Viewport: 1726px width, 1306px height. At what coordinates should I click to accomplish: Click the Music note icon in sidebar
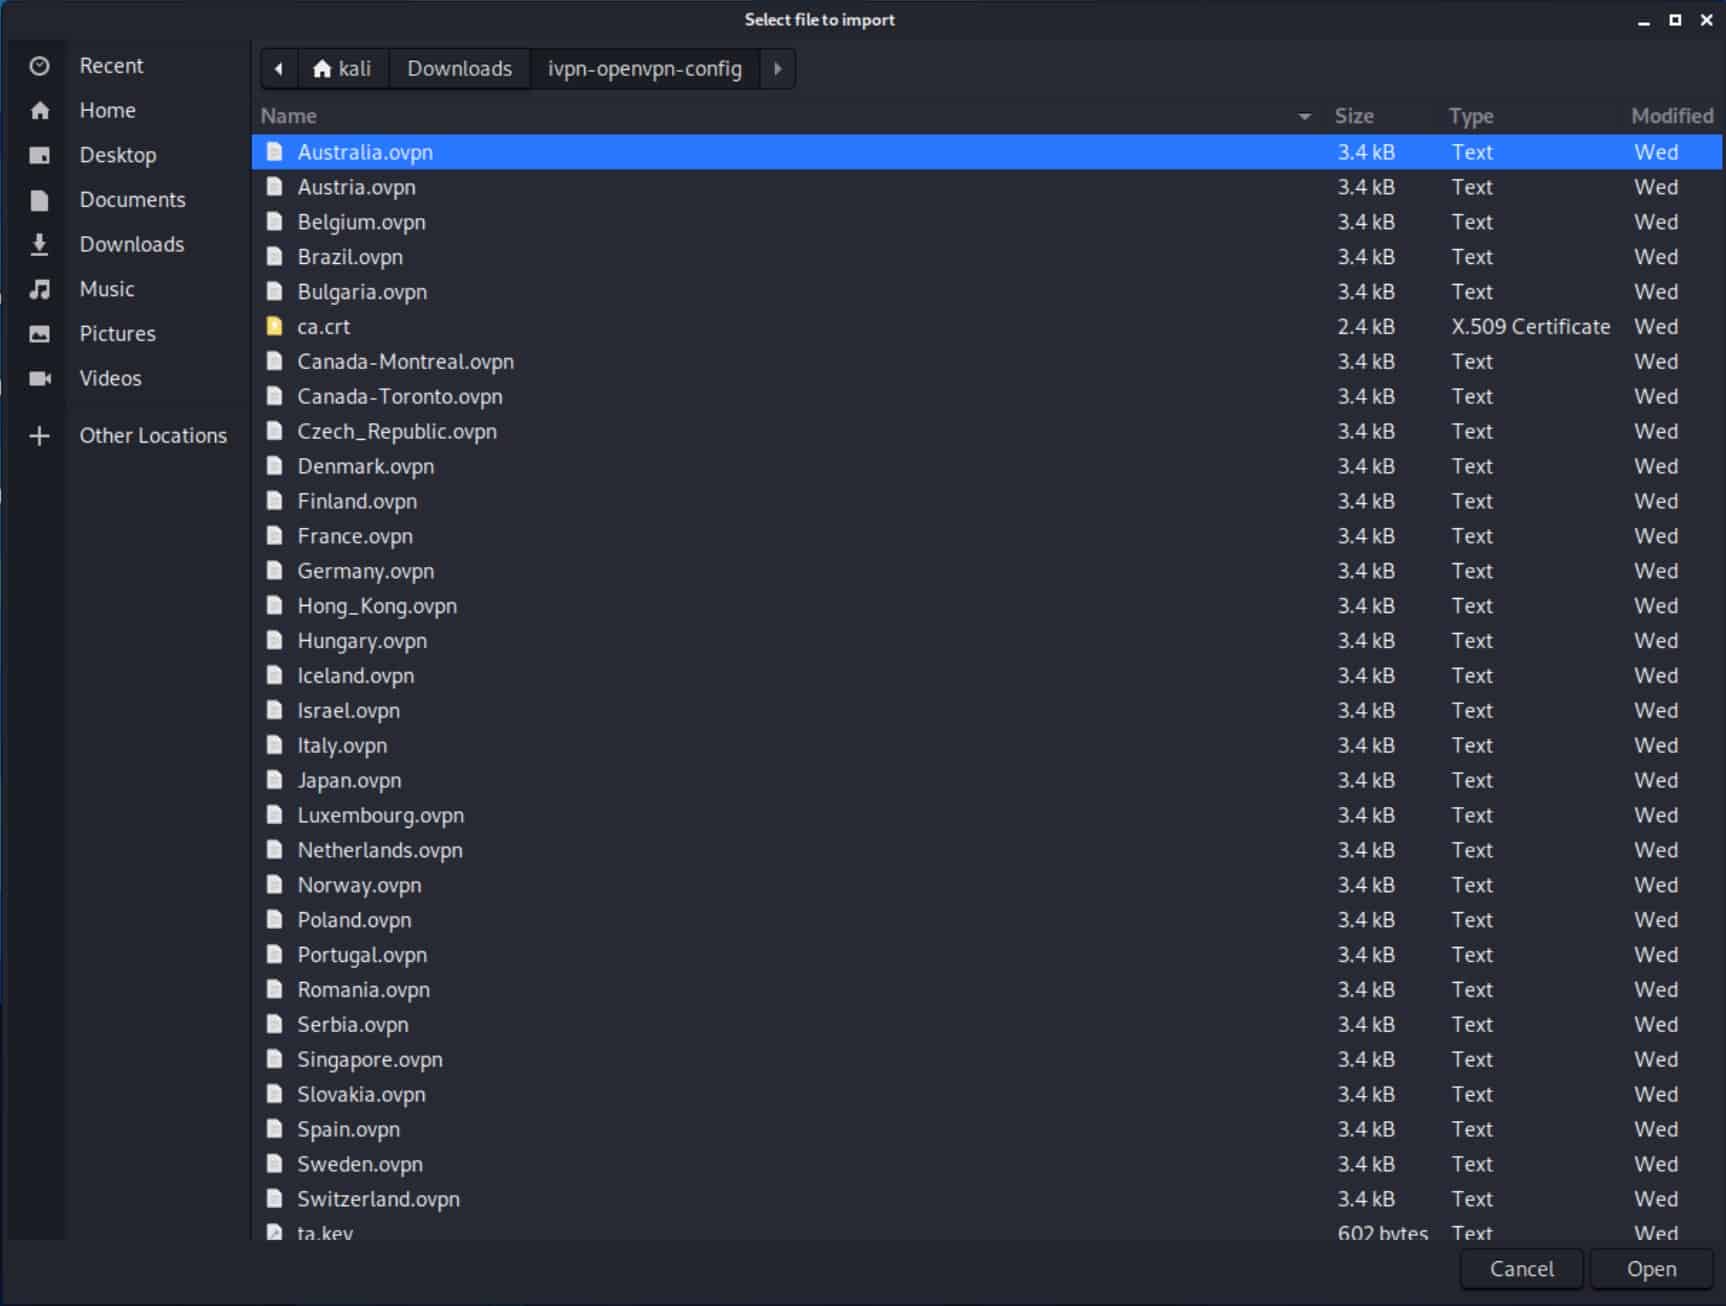(x=40, y=289)
